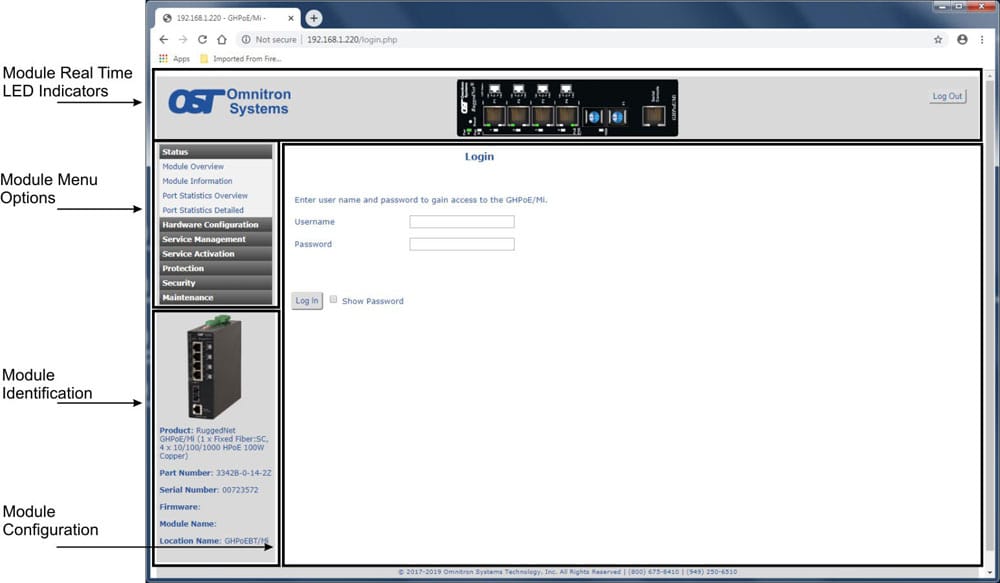
Task: Click the browser reload page icon
Action: point(203,40)
